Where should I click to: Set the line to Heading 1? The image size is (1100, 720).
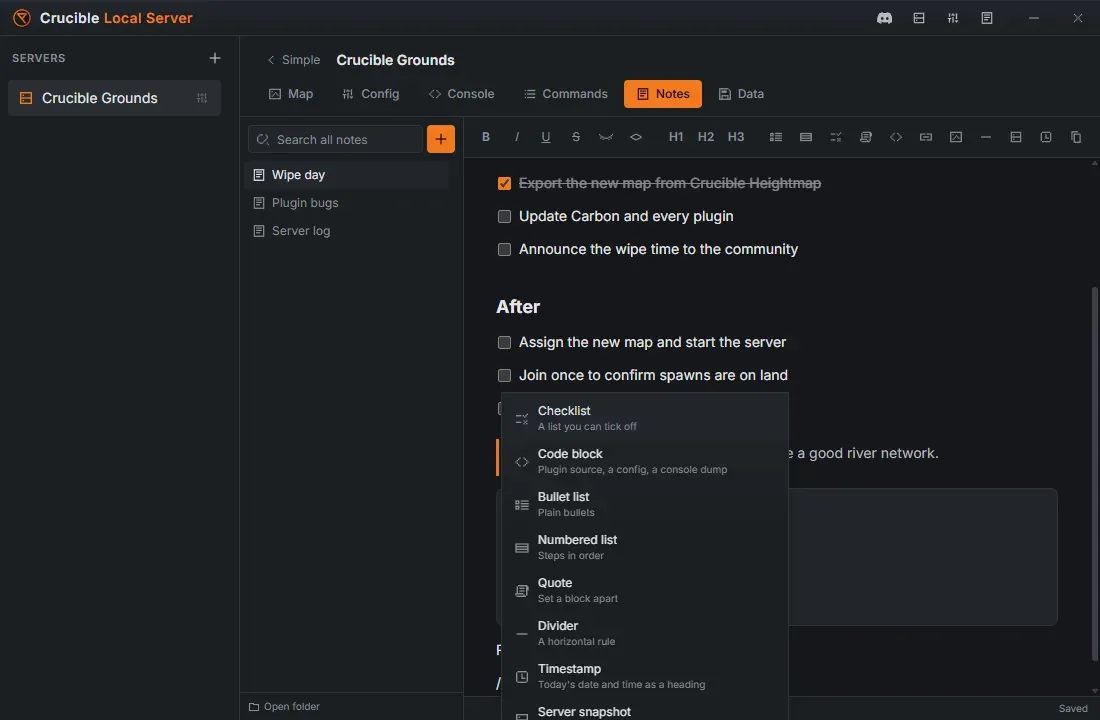676,137
